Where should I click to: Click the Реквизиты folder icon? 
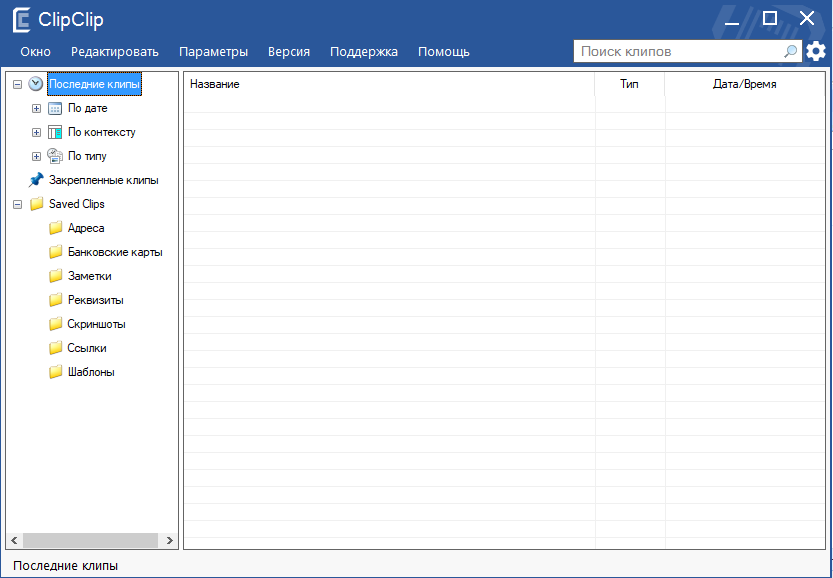coord(55,300)
